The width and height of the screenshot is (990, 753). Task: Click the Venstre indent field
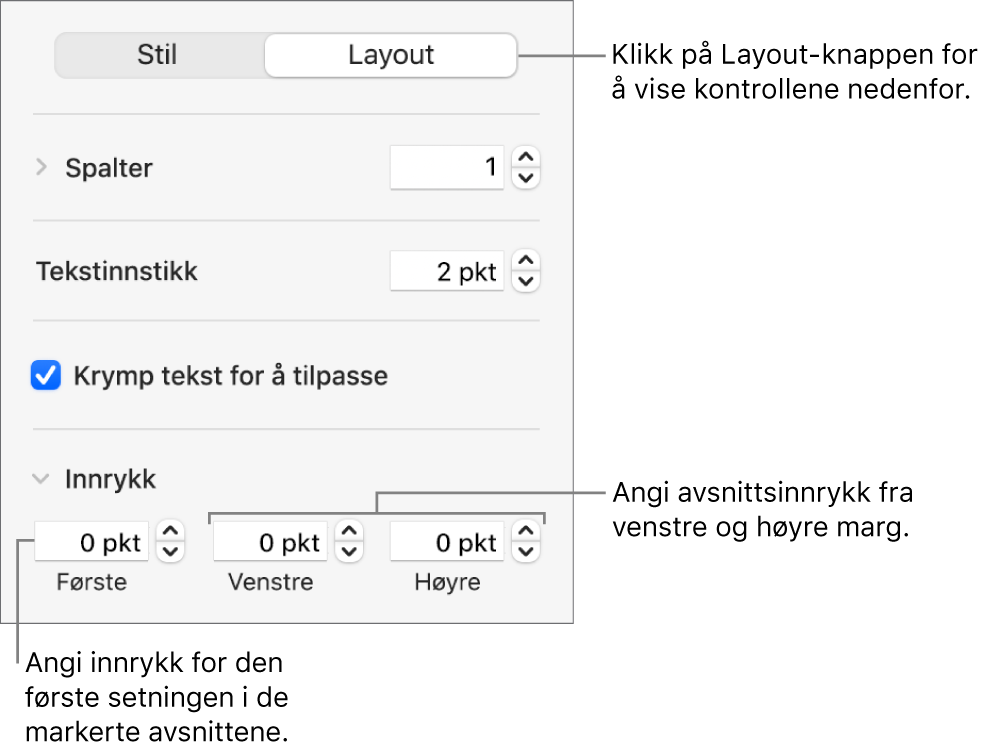point(270,542)
